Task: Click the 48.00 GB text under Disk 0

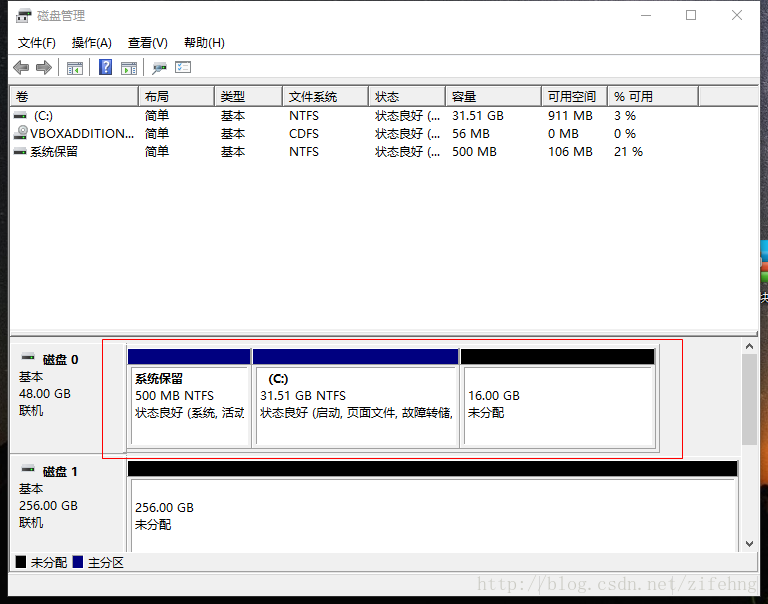Action: pos(45,394)
